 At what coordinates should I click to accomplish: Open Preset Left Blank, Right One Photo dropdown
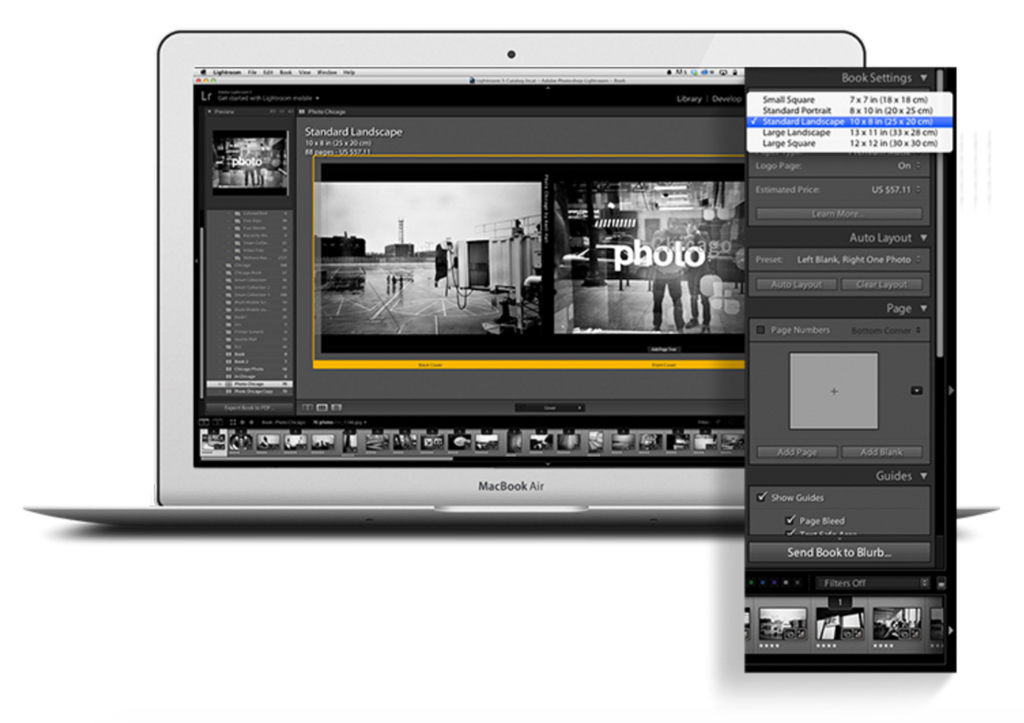tap(858, 260)
